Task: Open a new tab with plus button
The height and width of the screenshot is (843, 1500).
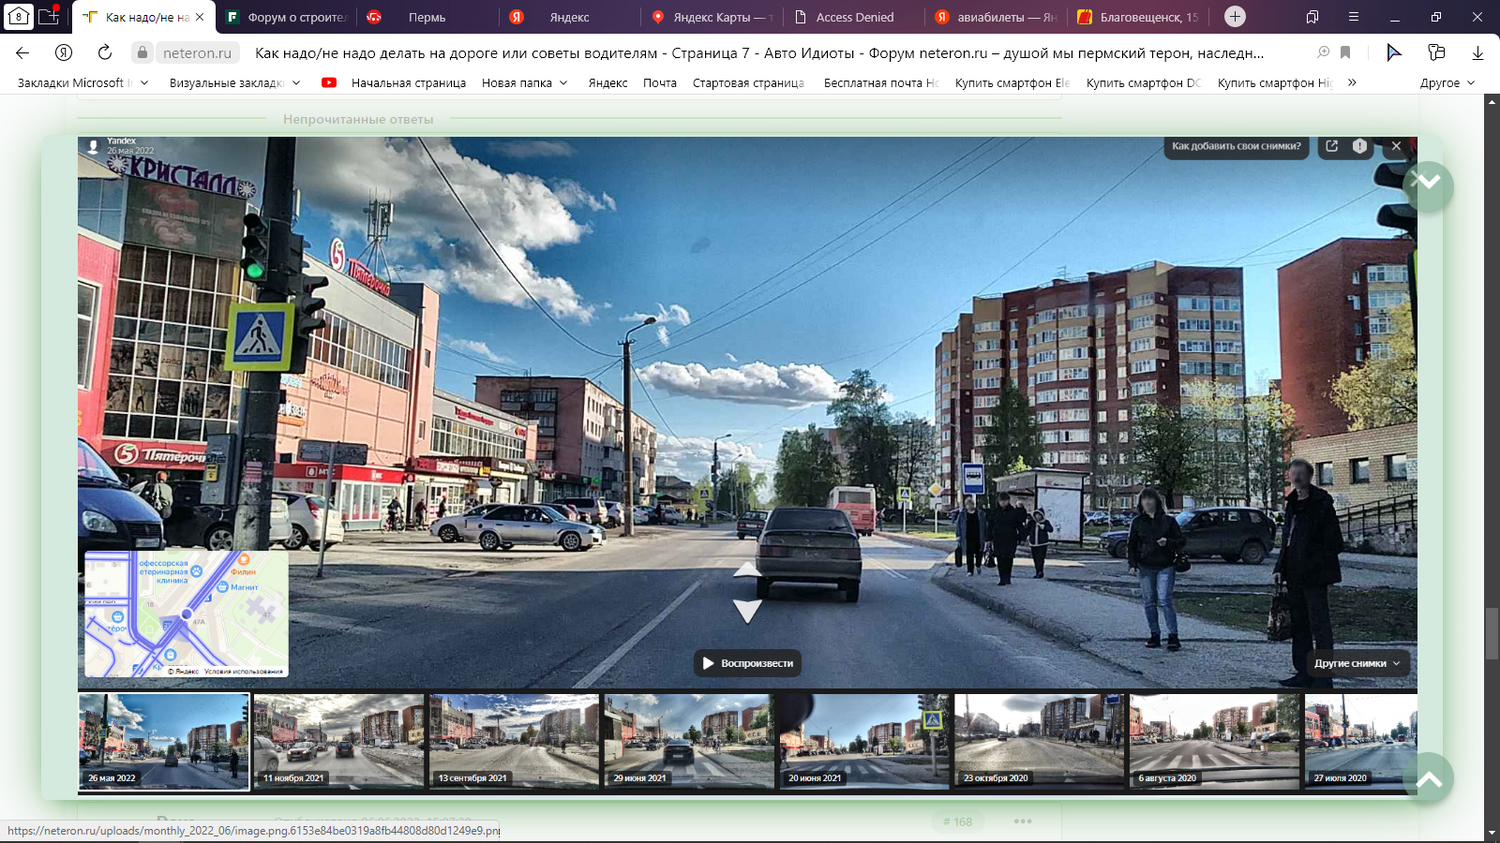Action: [x=1235, y=17]
